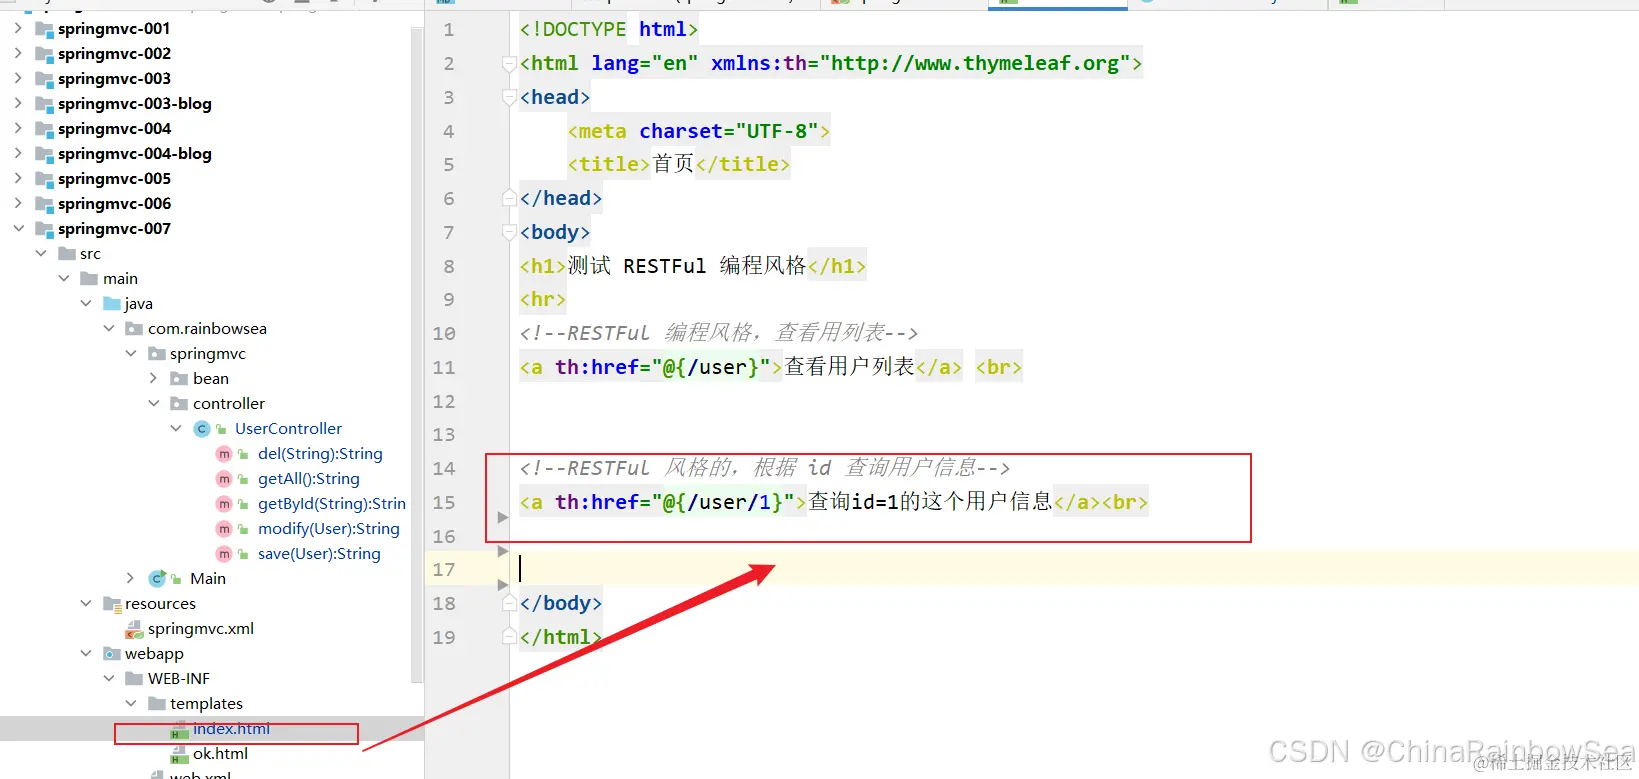Click the springmvc package icon
Screen dimensions: 1639x779
point(157,353)
